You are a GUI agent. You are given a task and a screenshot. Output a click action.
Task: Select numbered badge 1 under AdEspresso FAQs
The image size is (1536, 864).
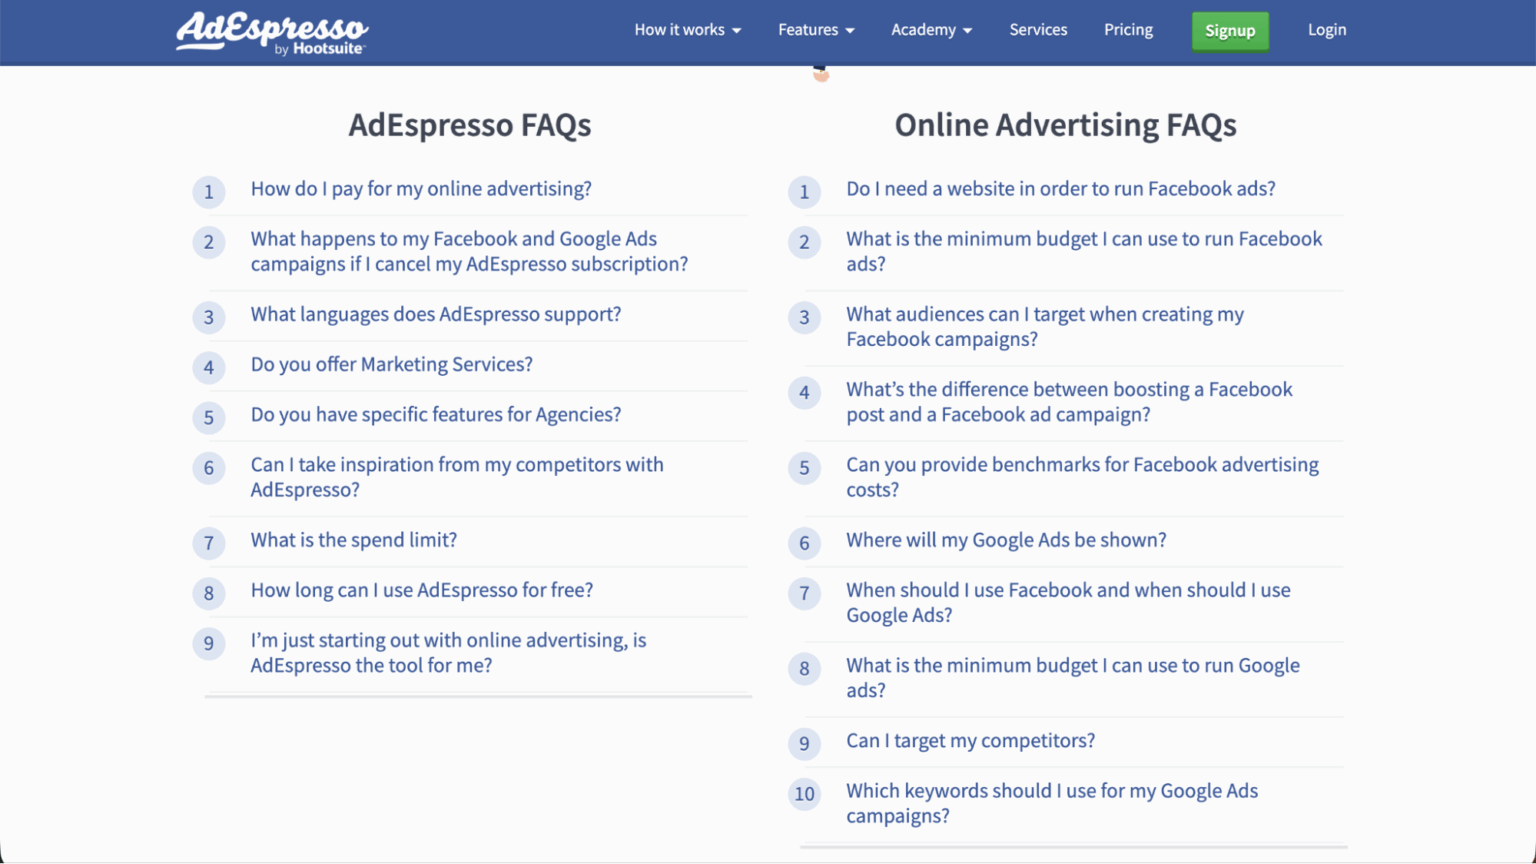pyautogui.click(x=209, y=192)
